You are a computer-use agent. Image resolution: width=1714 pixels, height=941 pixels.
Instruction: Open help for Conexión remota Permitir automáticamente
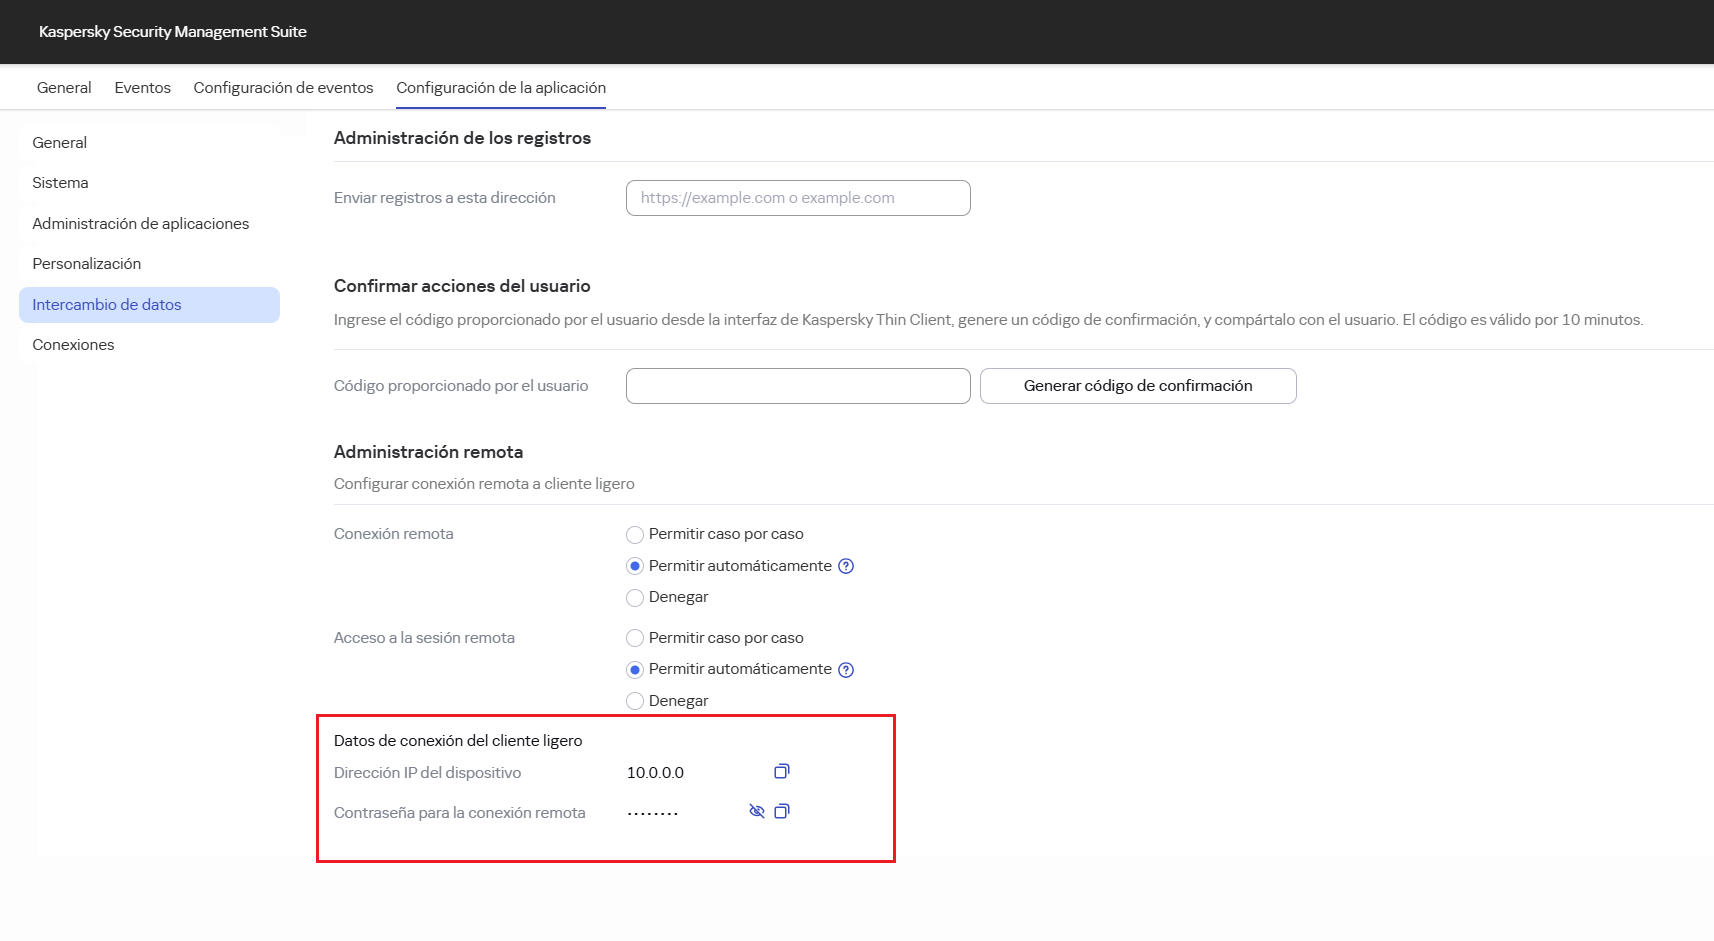pyautogui.click(x=845, y=566)
